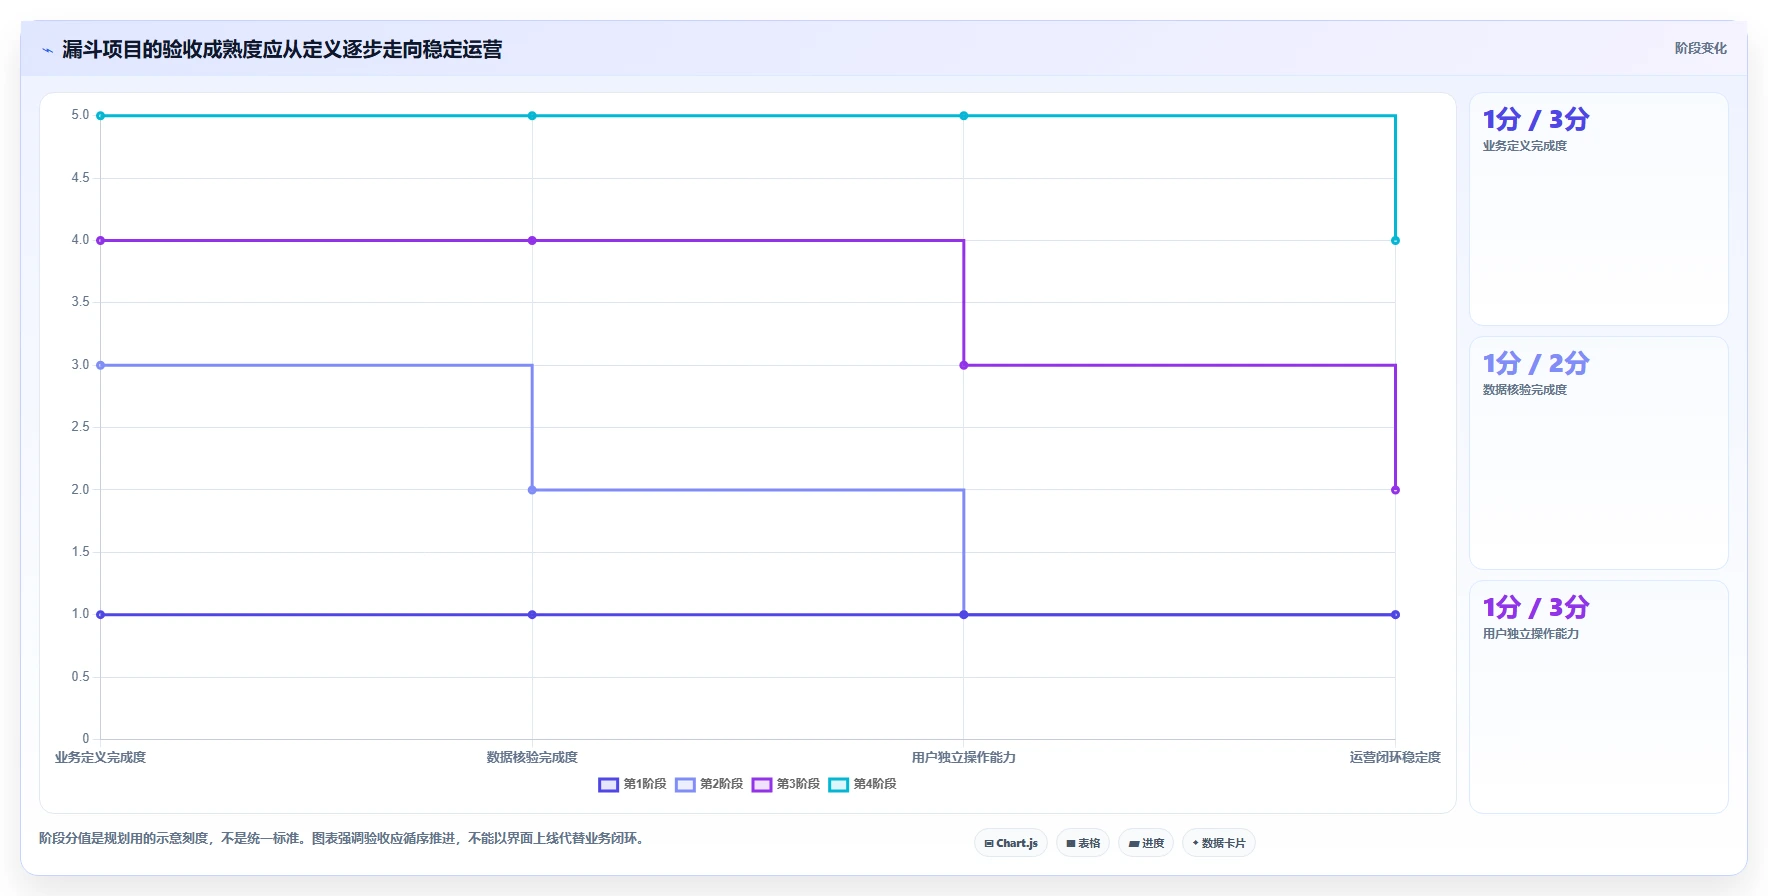Screen dimensions: 1768x896
Task: Click the y-axis tick 1.5
Action: 80,552
